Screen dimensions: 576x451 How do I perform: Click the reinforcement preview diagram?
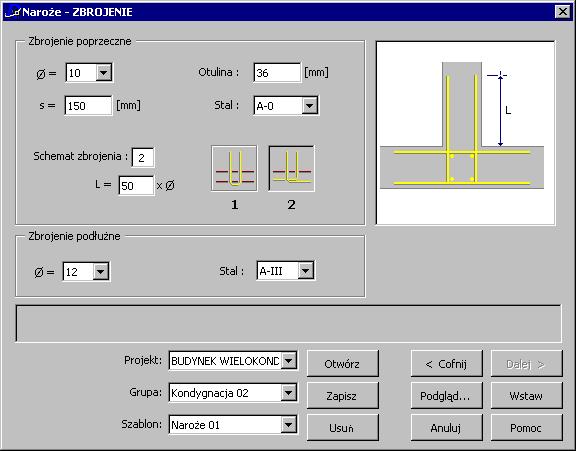[x=465, y=133]
